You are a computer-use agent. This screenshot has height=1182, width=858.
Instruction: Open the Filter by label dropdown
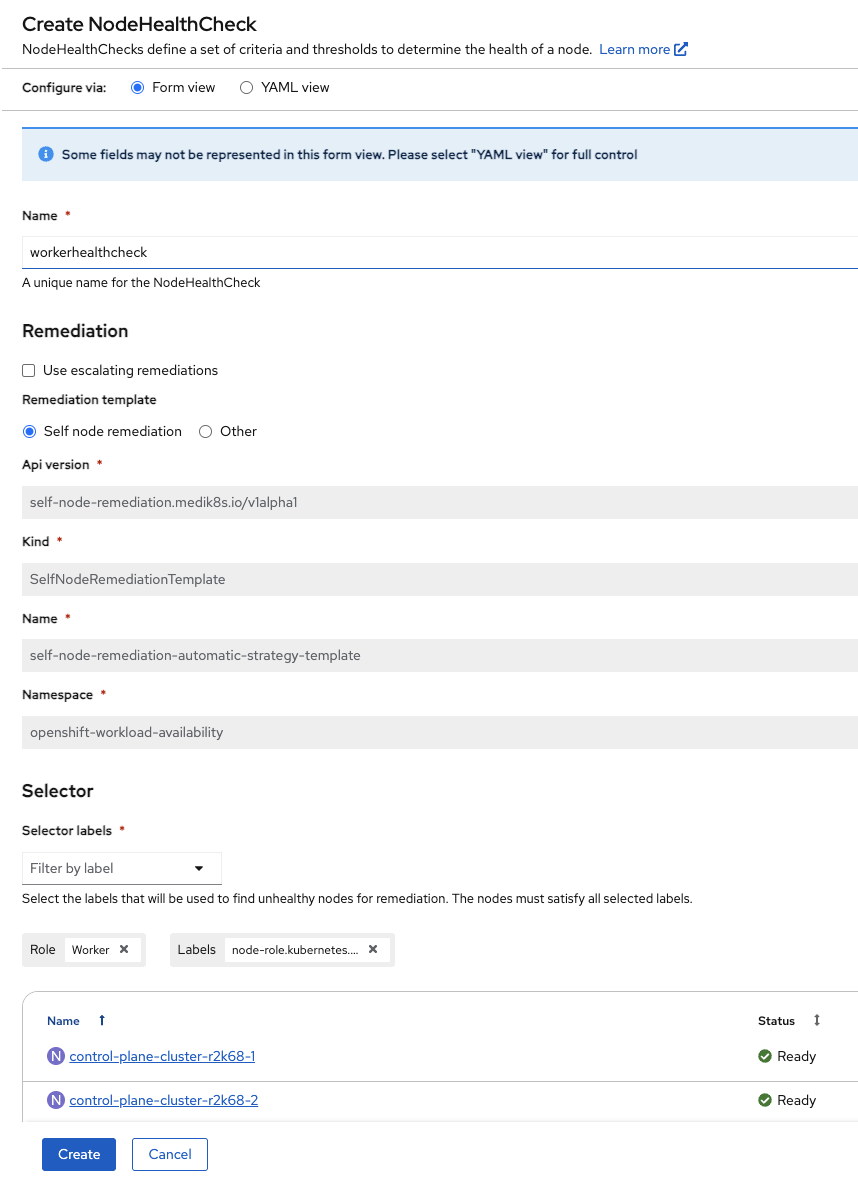[x=122, y=868]
